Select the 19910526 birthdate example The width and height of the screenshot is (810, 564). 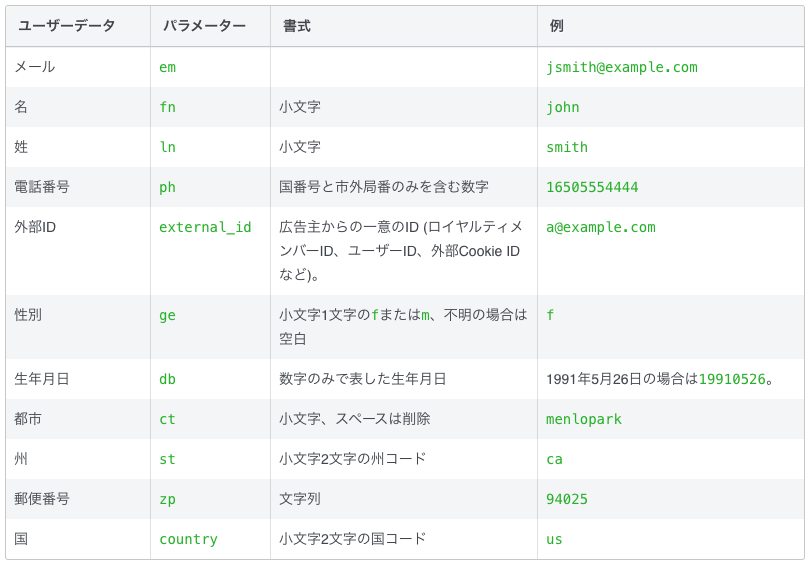(732, 379)
